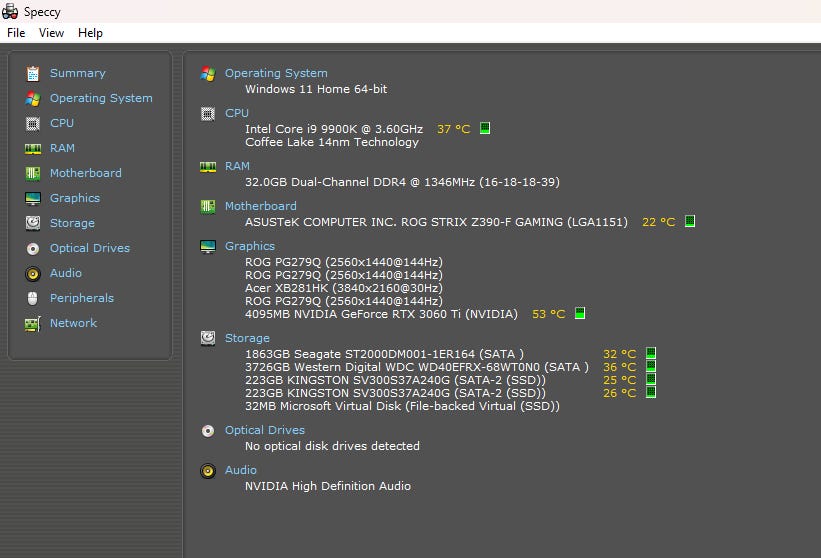Click the Graphics monitor icon in sidebar
This screenshot has width=821, height=558.
[x=33, y=198]
